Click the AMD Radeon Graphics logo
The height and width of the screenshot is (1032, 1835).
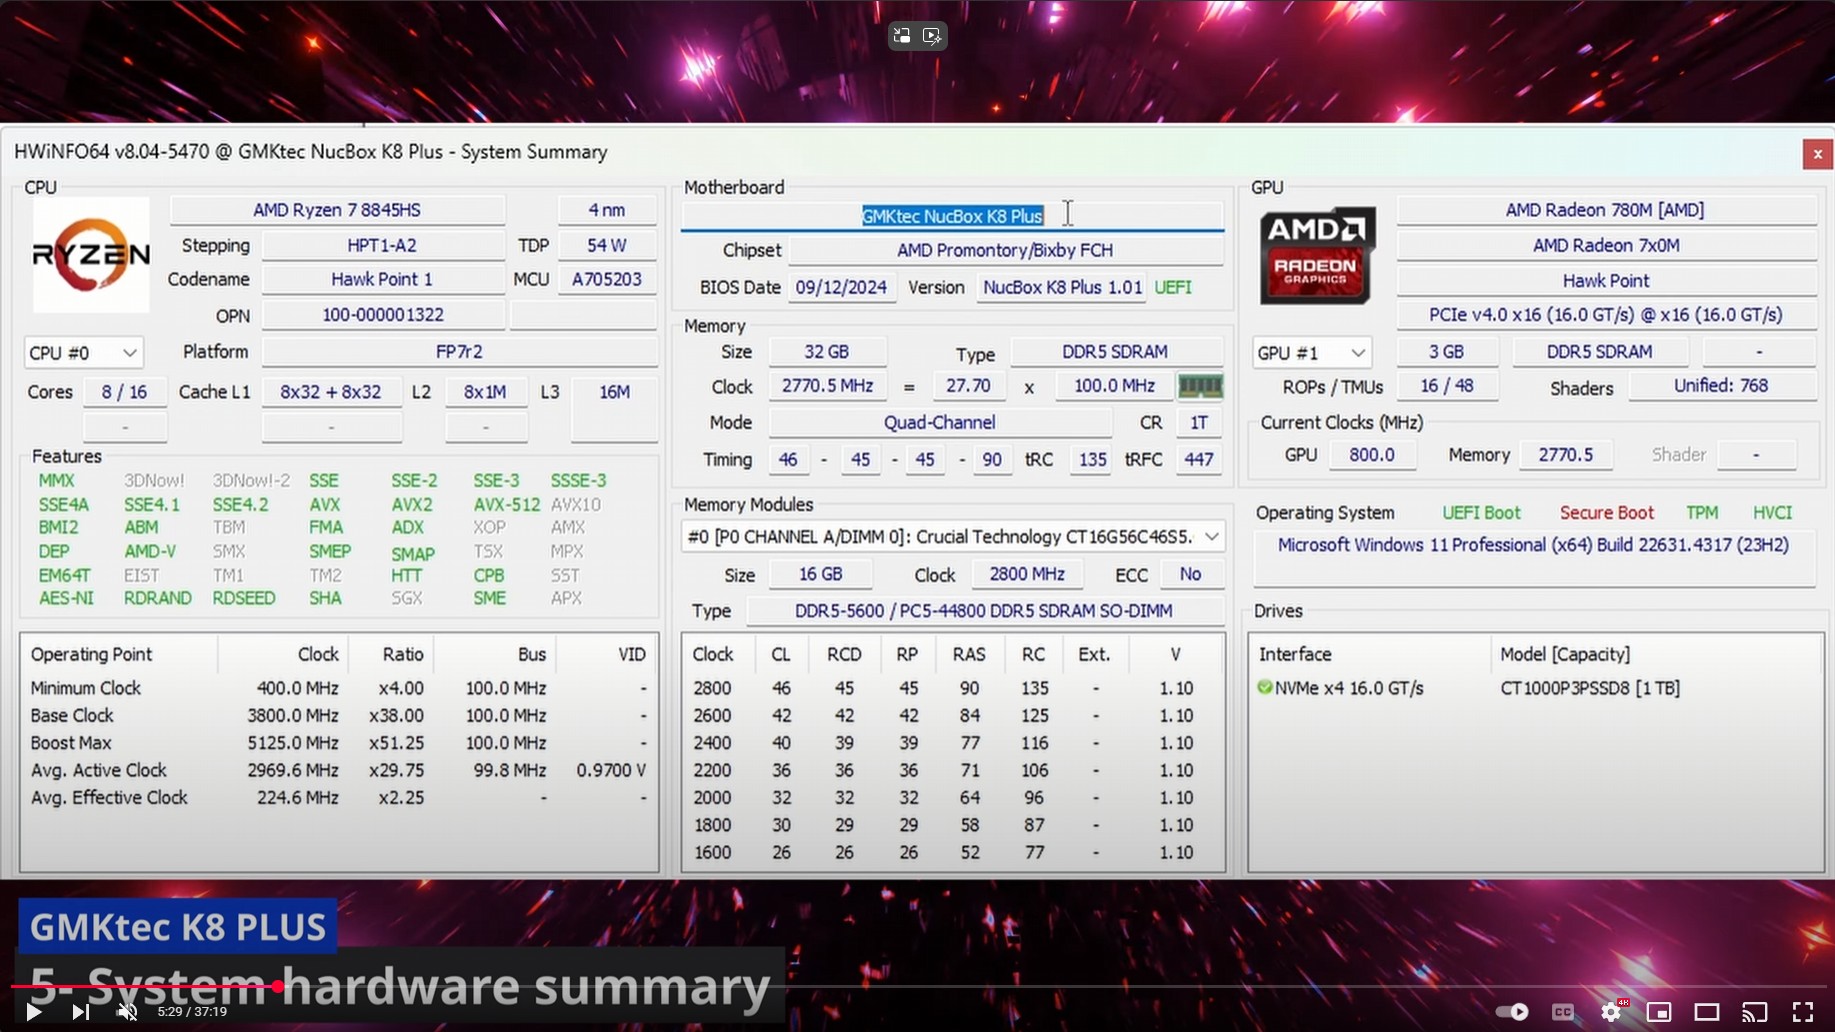pos(1317,255)
